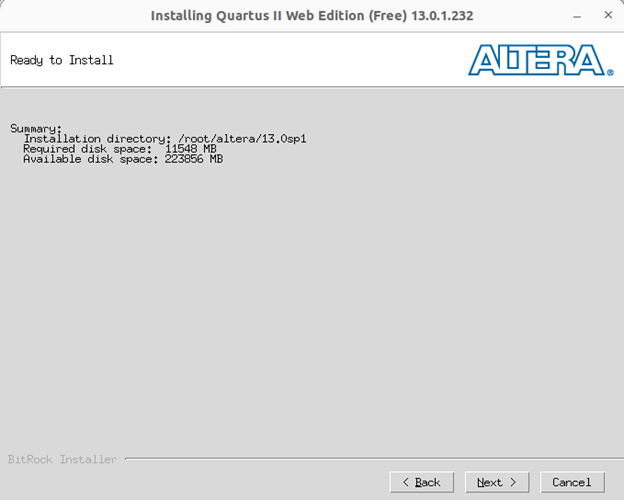Cancel the Quartus II installation

coord(572,482)
